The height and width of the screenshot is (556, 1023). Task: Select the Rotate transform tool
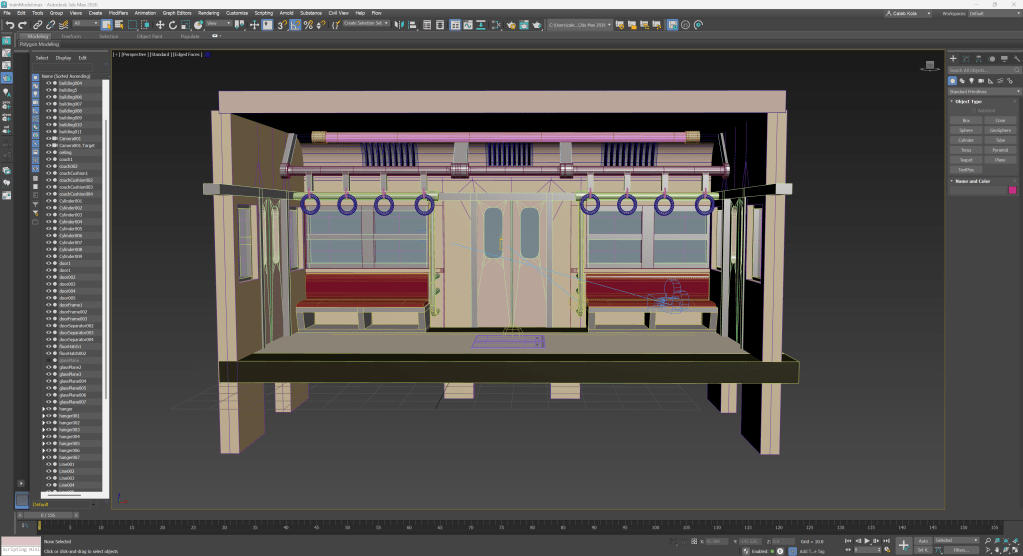(172, 24)
